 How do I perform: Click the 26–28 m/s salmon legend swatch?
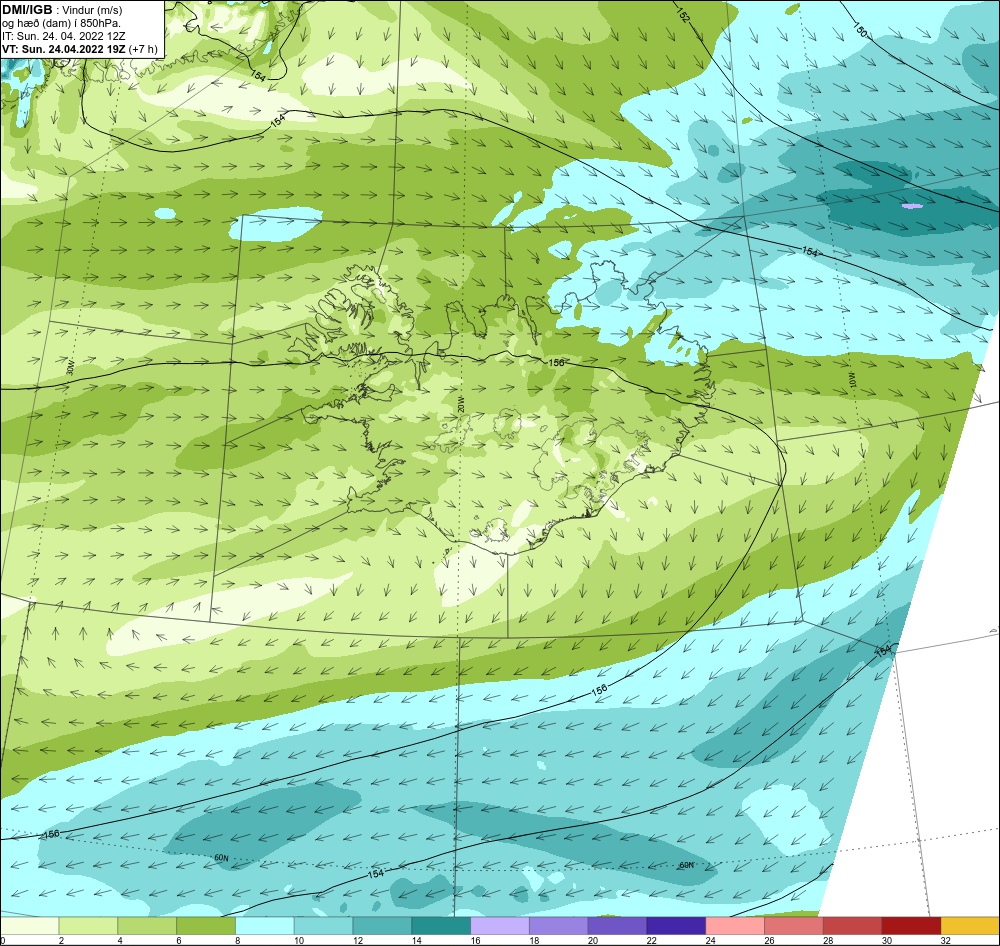pos(793,925)
